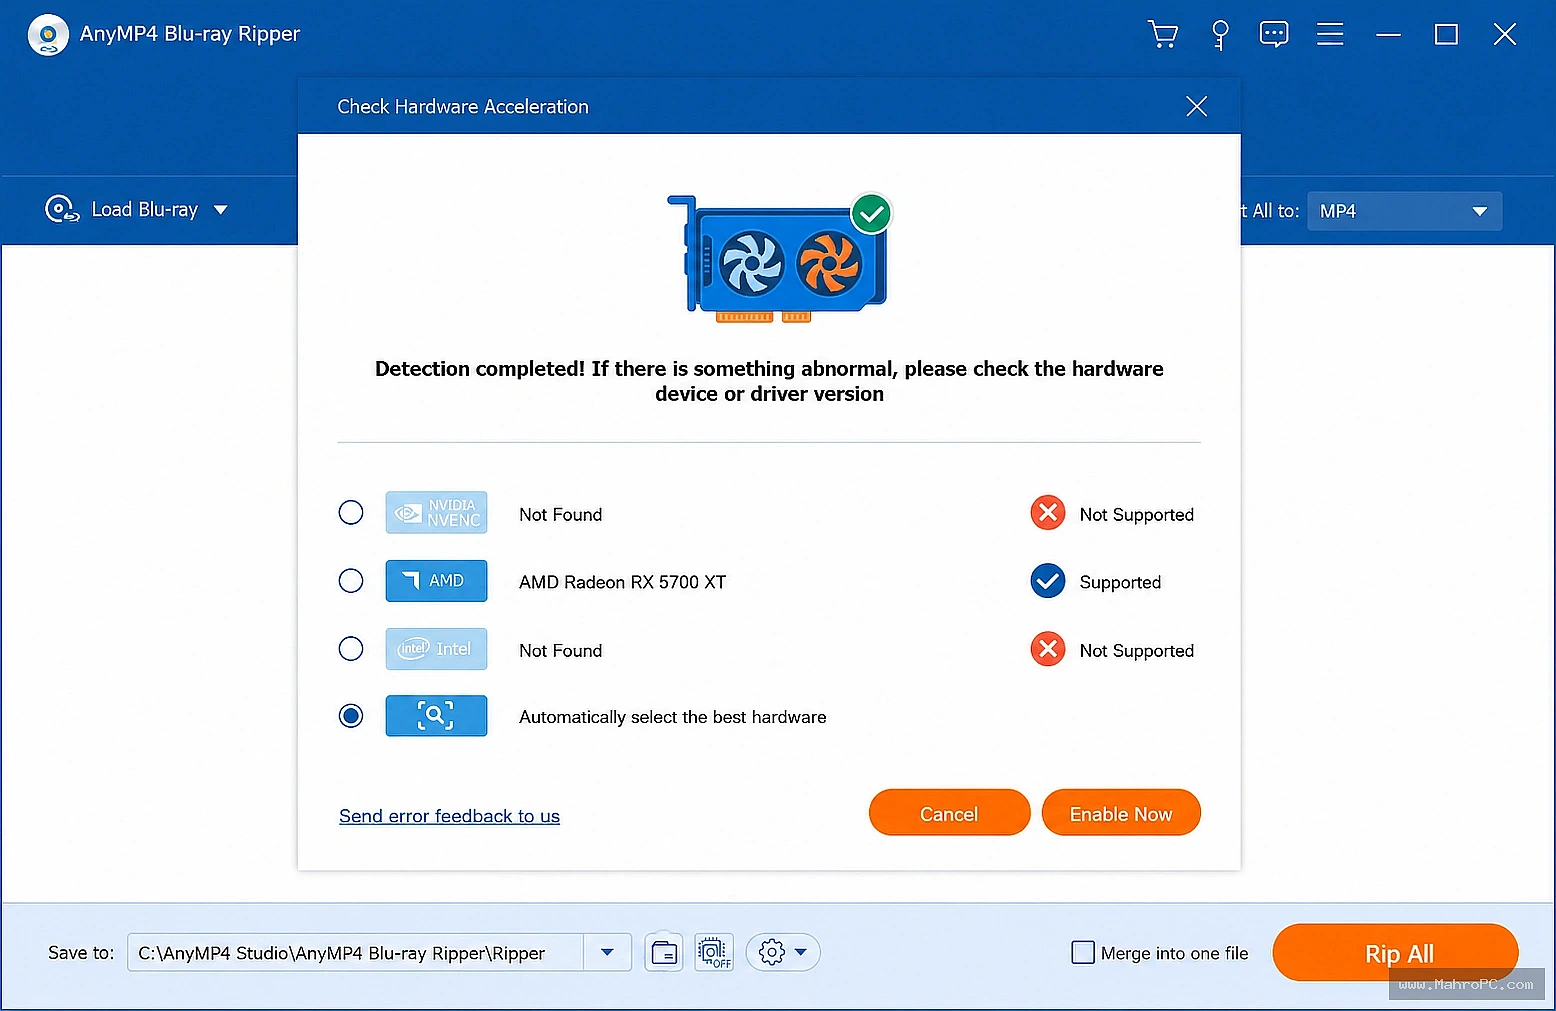Image resolution: width=1556 pixels, height=1011 pixels.
Task: Click the Enable Now button
Action: [x=1121, y=813]
